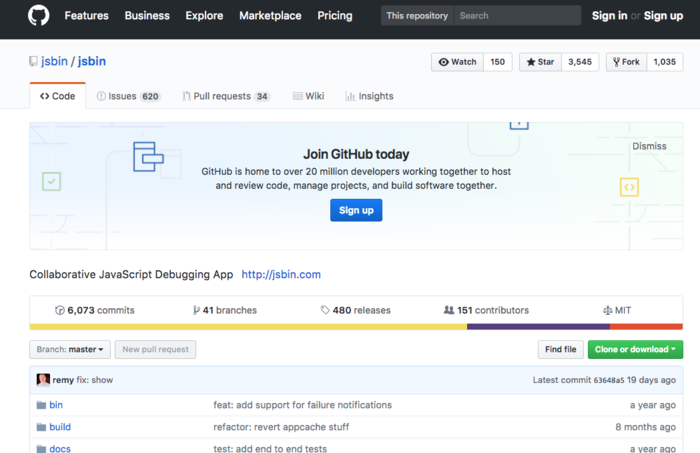Click remy's avatar thumbnail
Image resolution: width=700 pixels, height=453 pixels.
tap(43, 380)
